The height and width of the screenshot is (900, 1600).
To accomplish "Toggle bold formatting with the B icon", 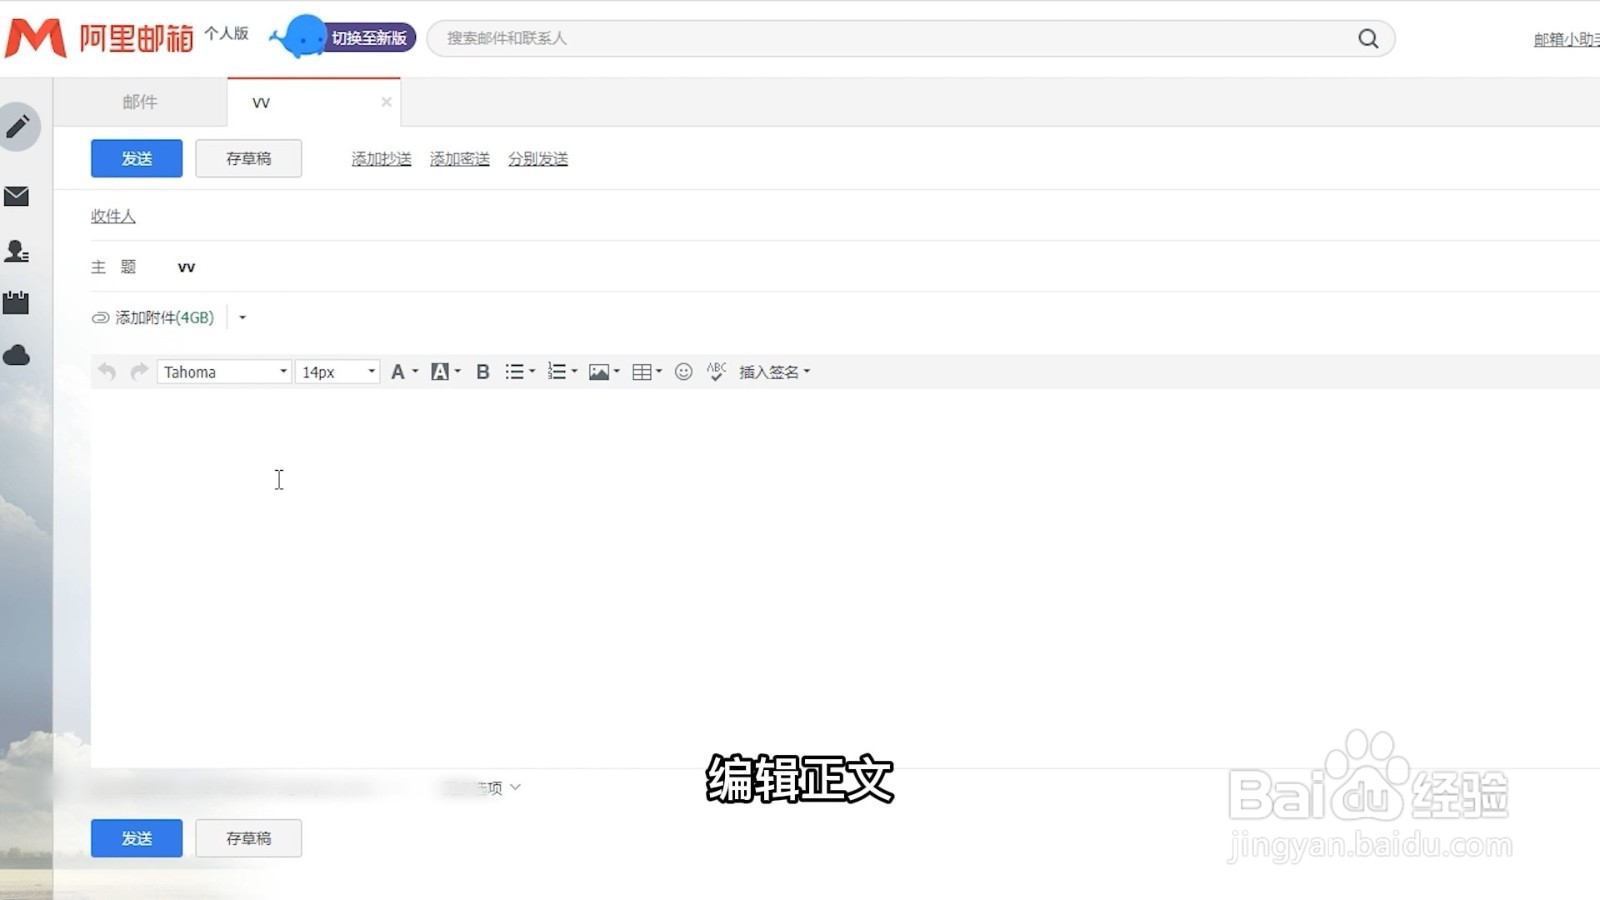I will tap(482, 371).
